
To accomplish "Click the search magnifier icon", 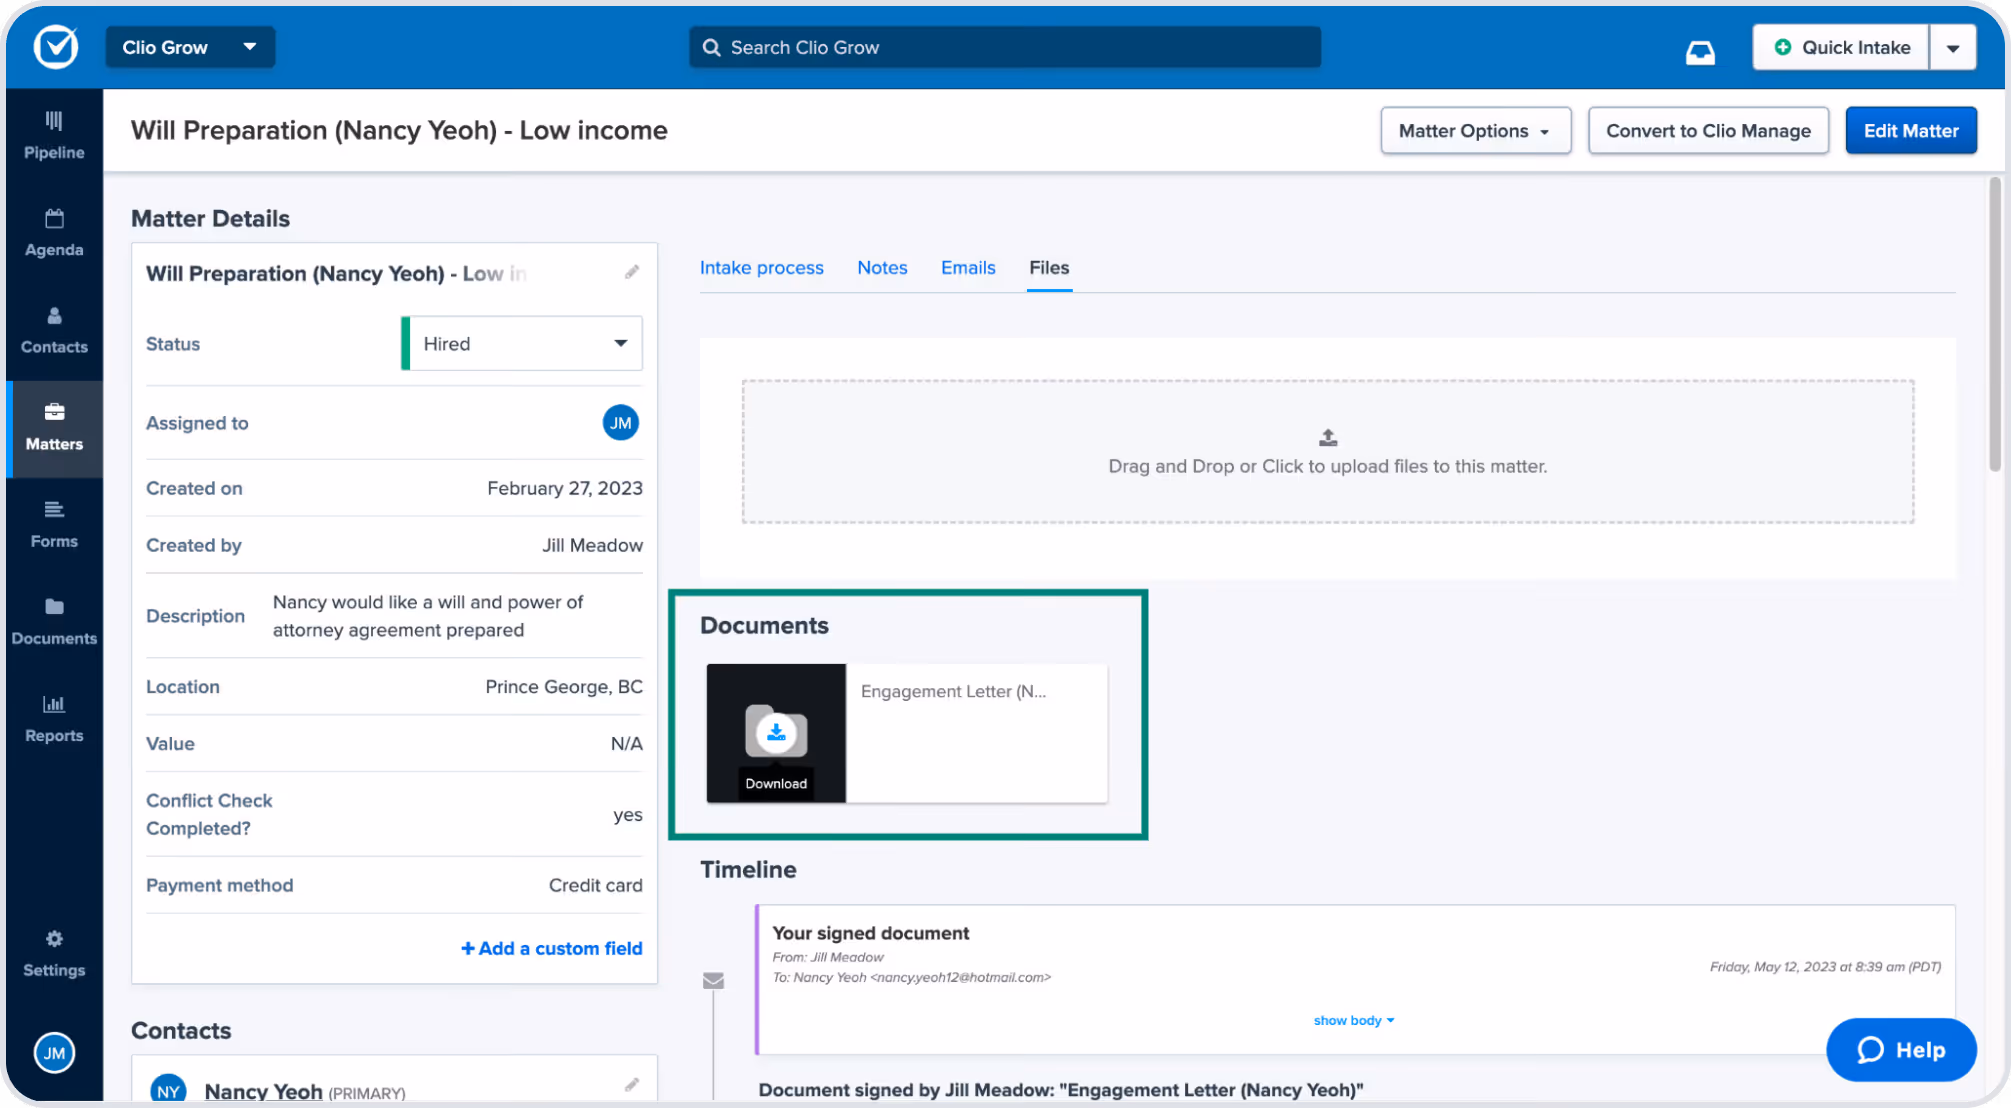I will click(x=711, y=47).
